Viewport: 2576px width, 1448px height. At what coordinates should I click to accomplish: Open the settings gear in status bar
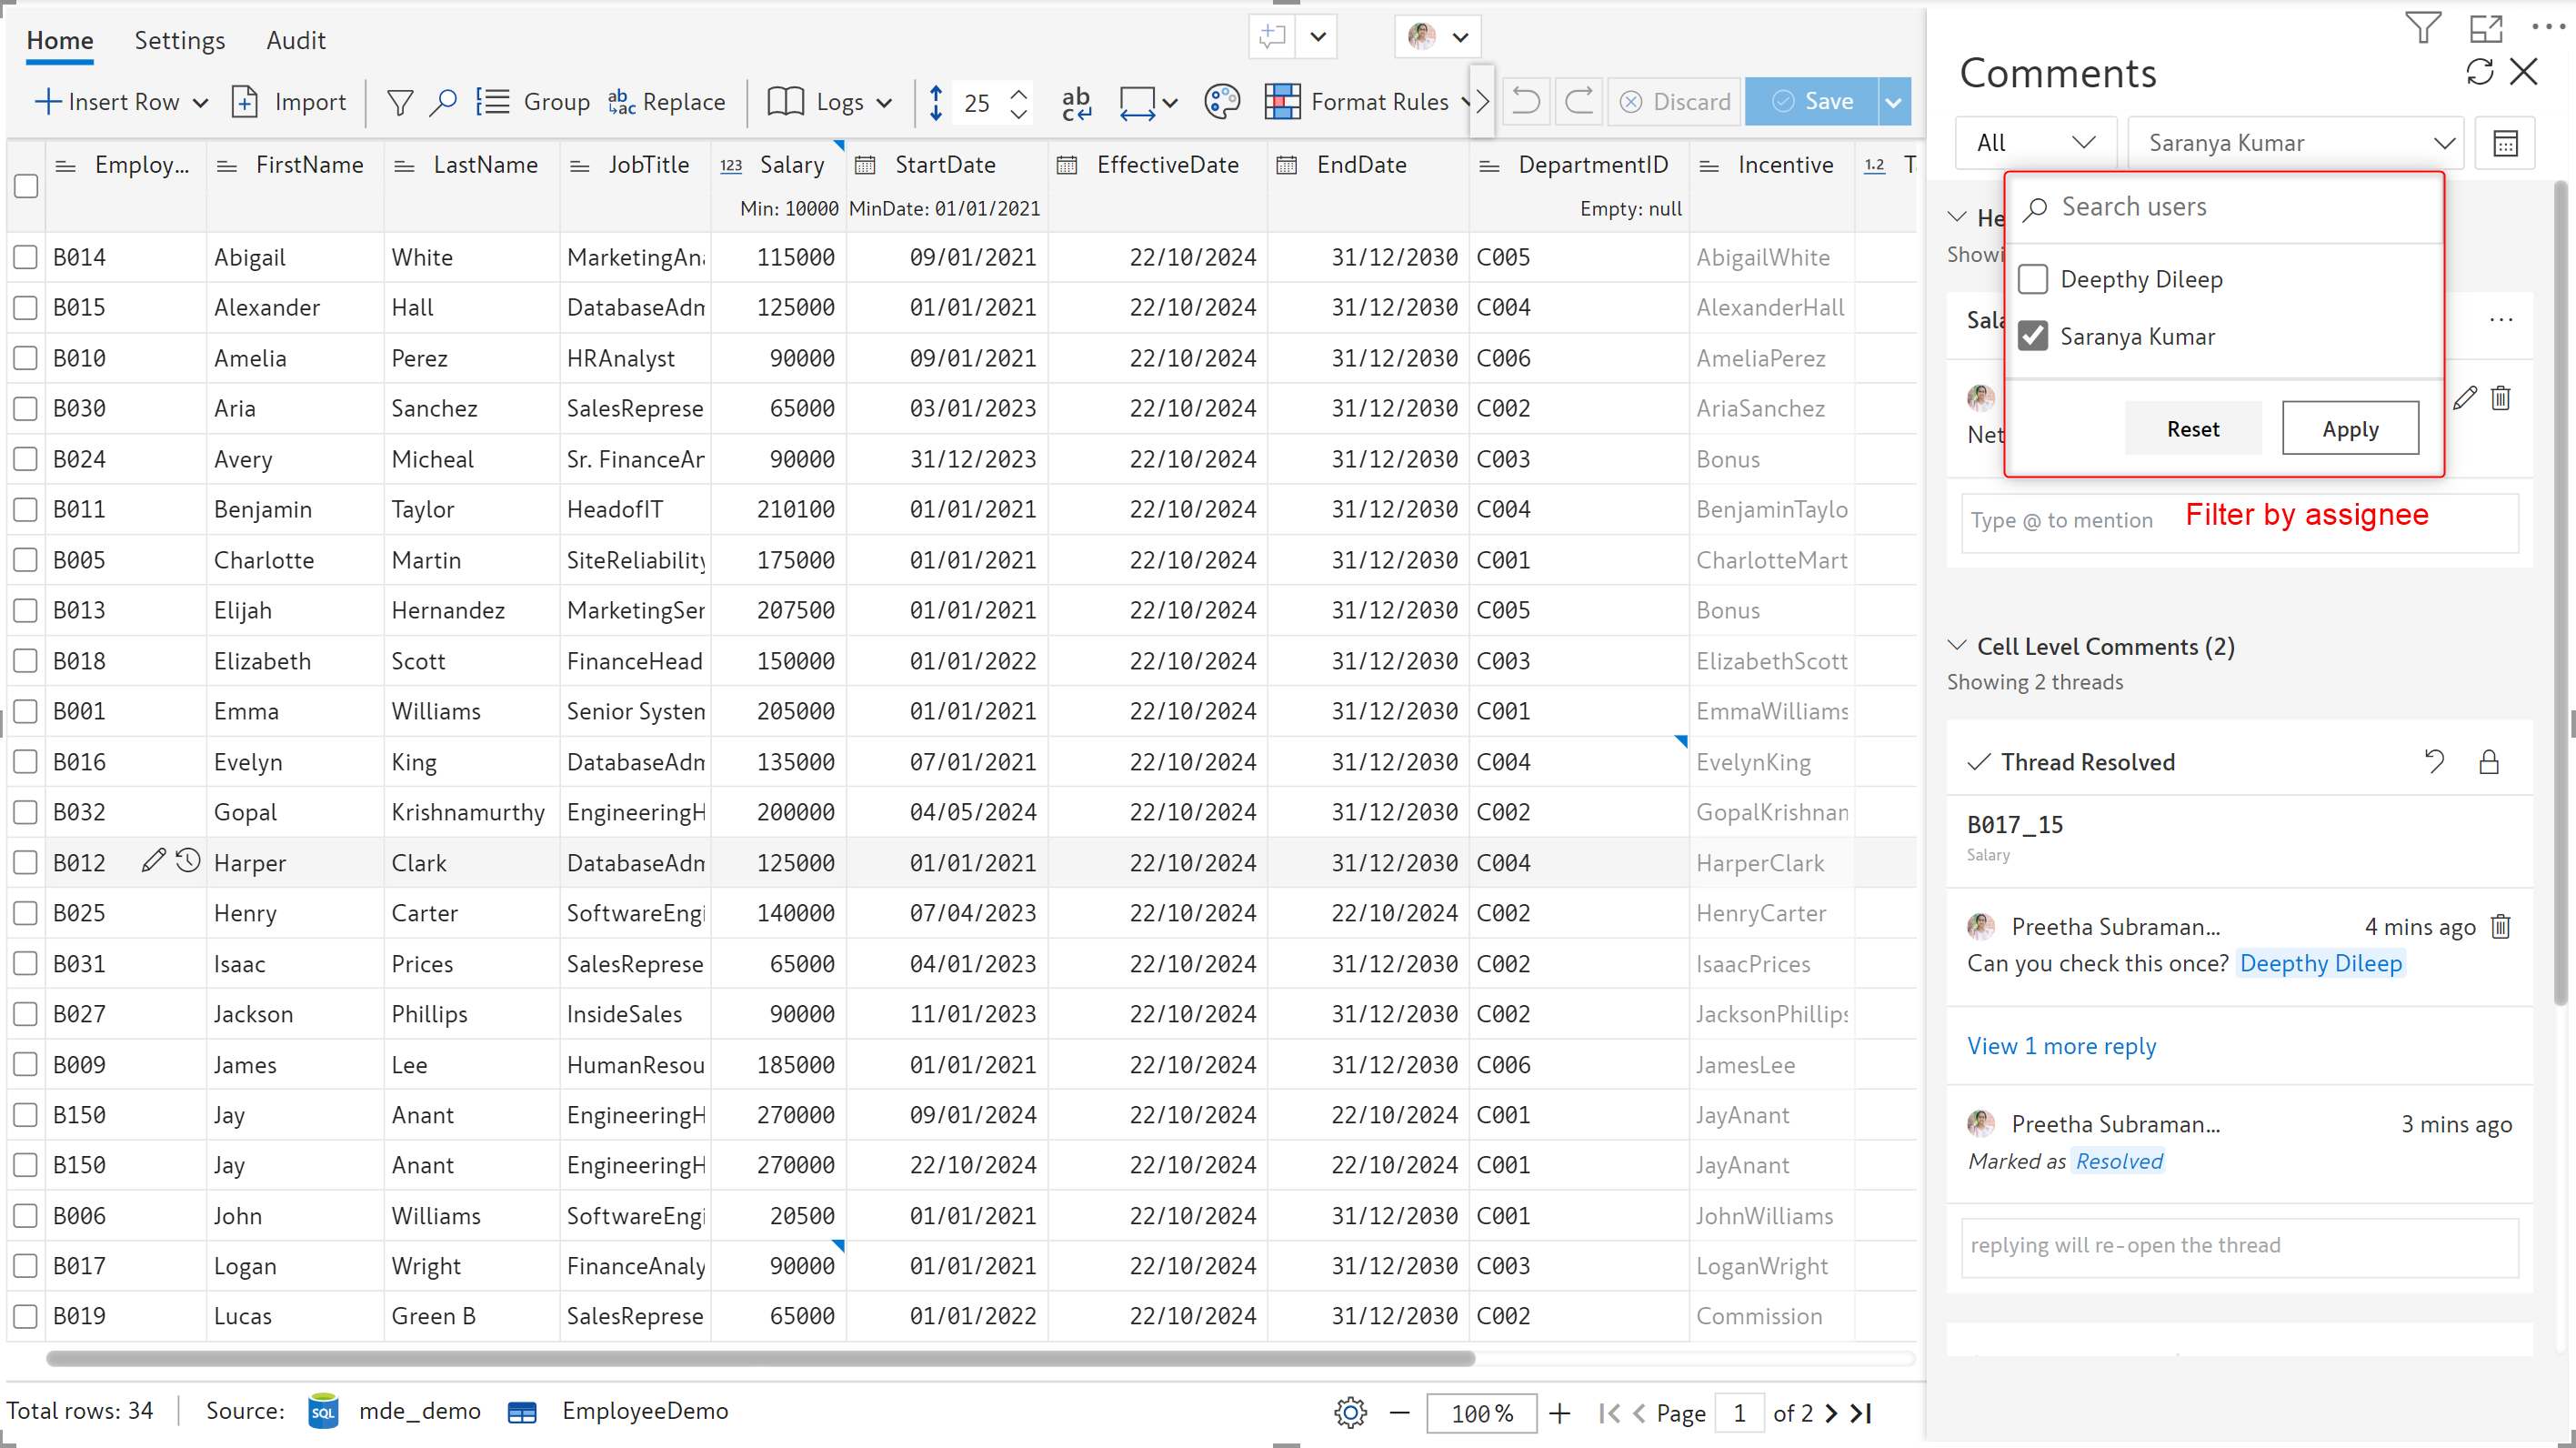[x=1350, y=1412]
